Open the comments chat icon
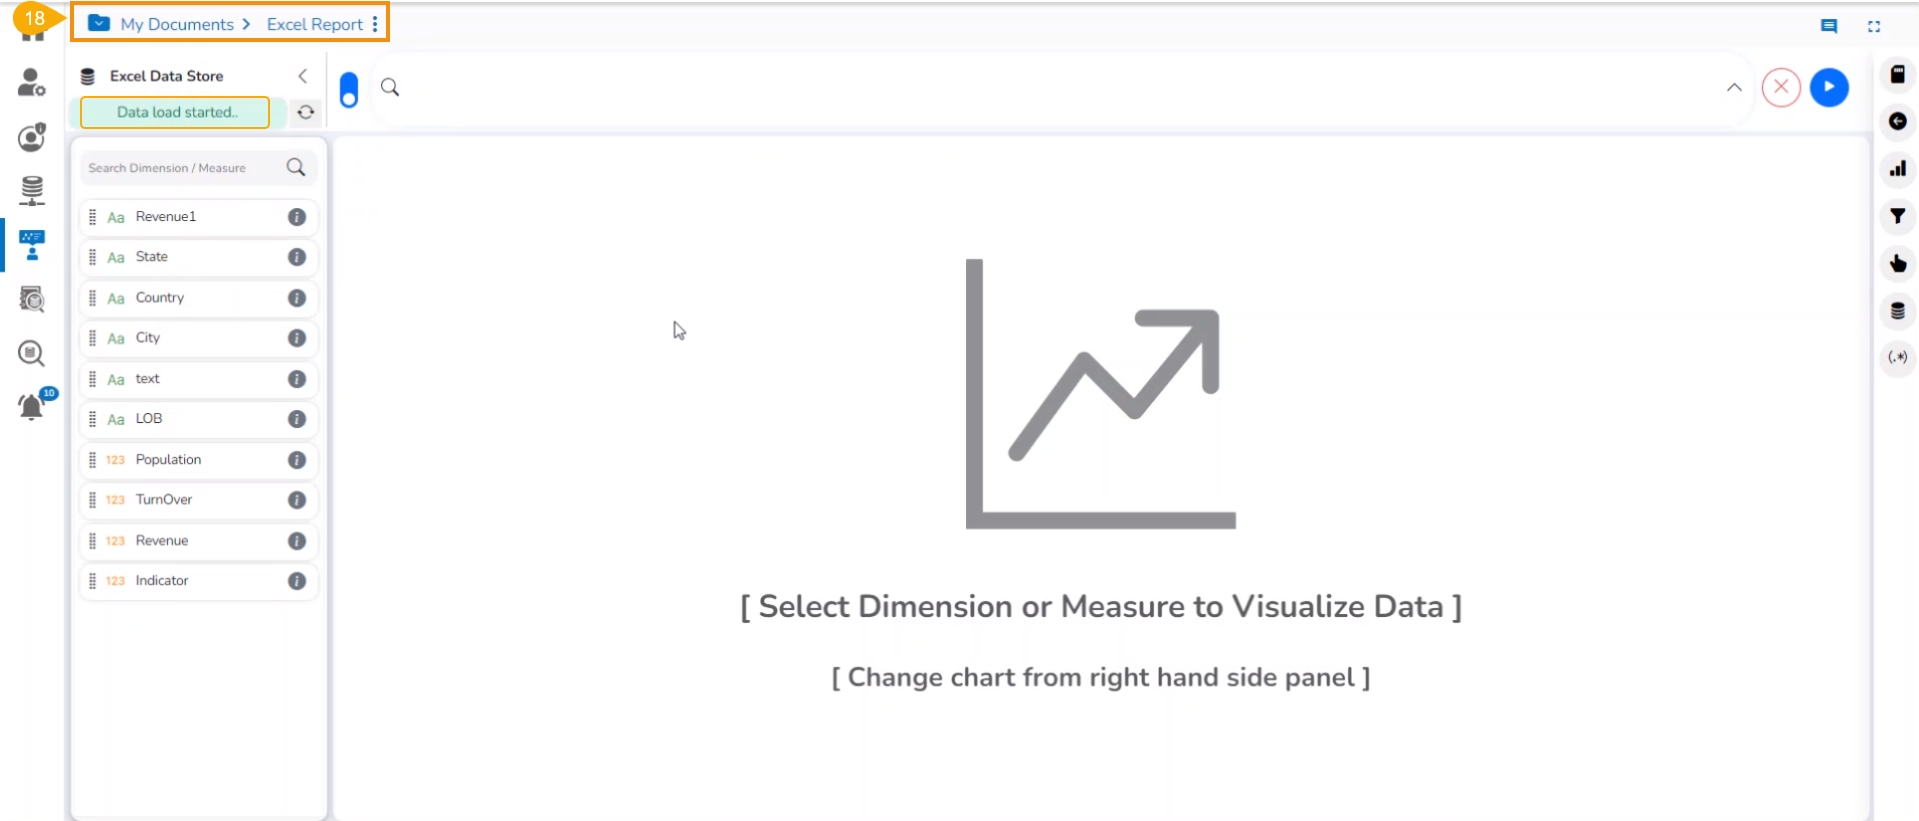 [1829, 26]
